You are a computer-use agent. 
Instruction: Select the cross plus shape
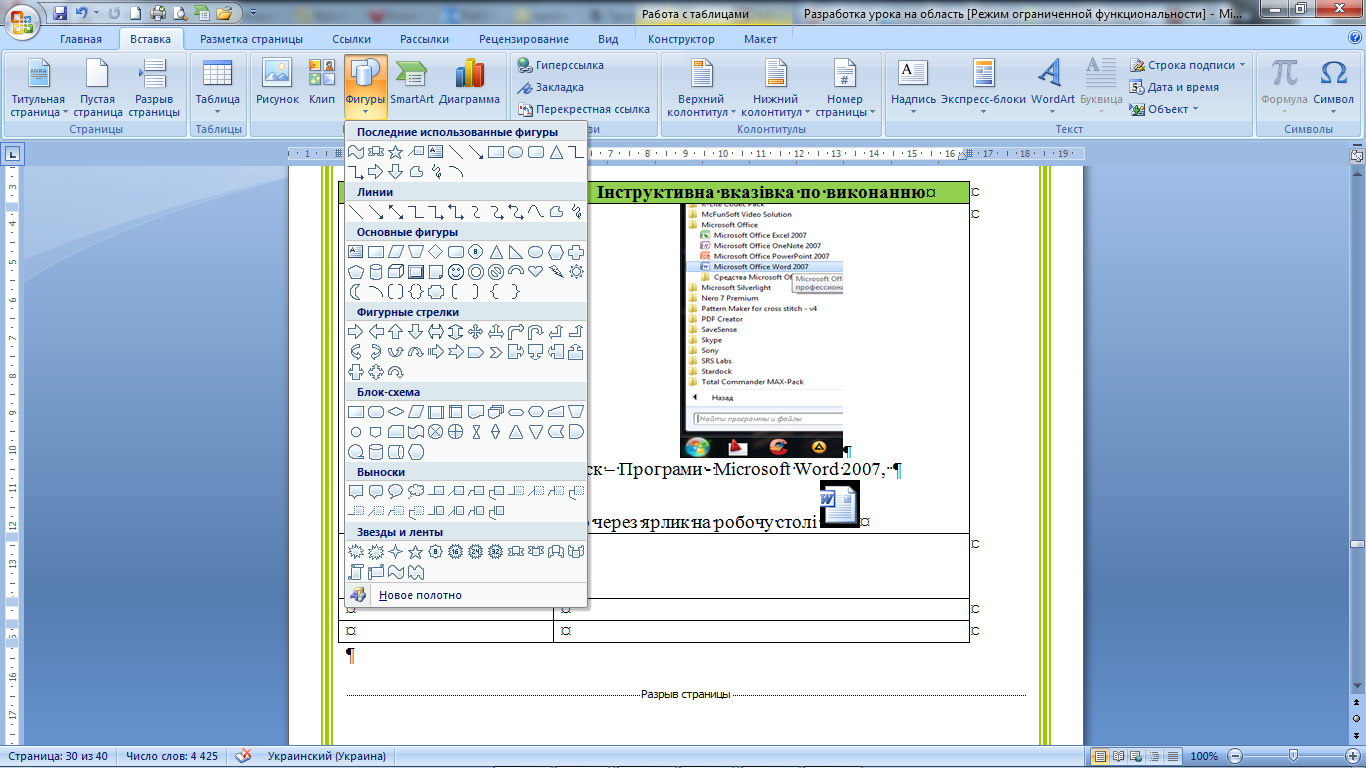576,252
